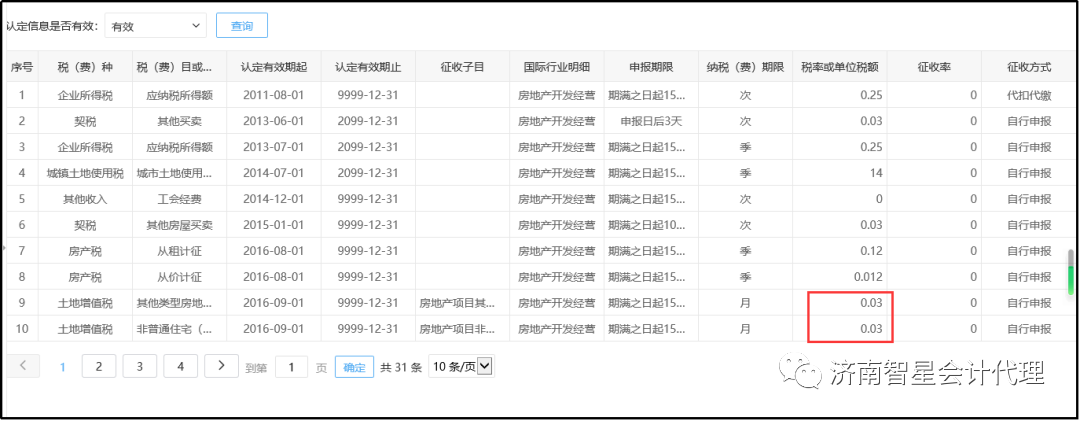Click the 纳税（费）期限 column header
The image size is (1080, 421).
click(x=745, y=67)
